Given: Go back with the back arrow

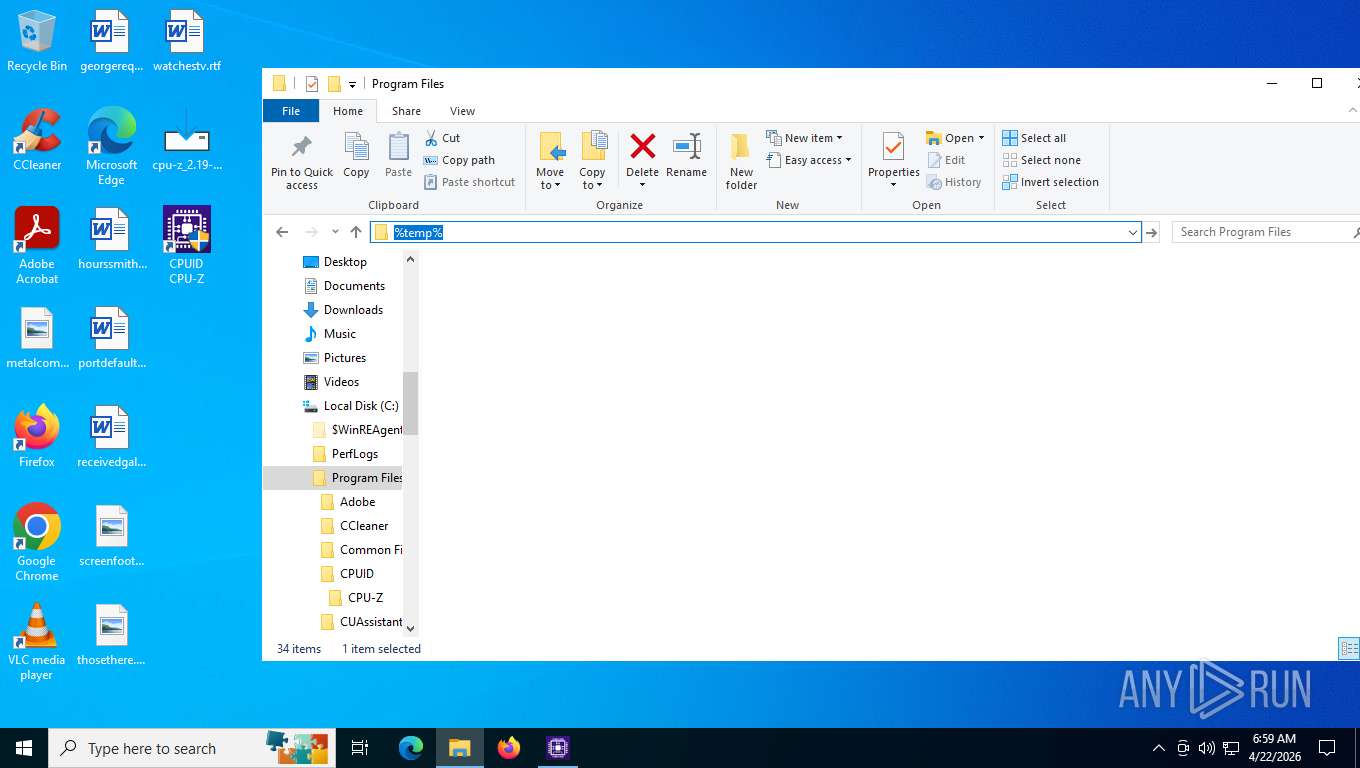Looking at the screenshot, I should point(282,232).
